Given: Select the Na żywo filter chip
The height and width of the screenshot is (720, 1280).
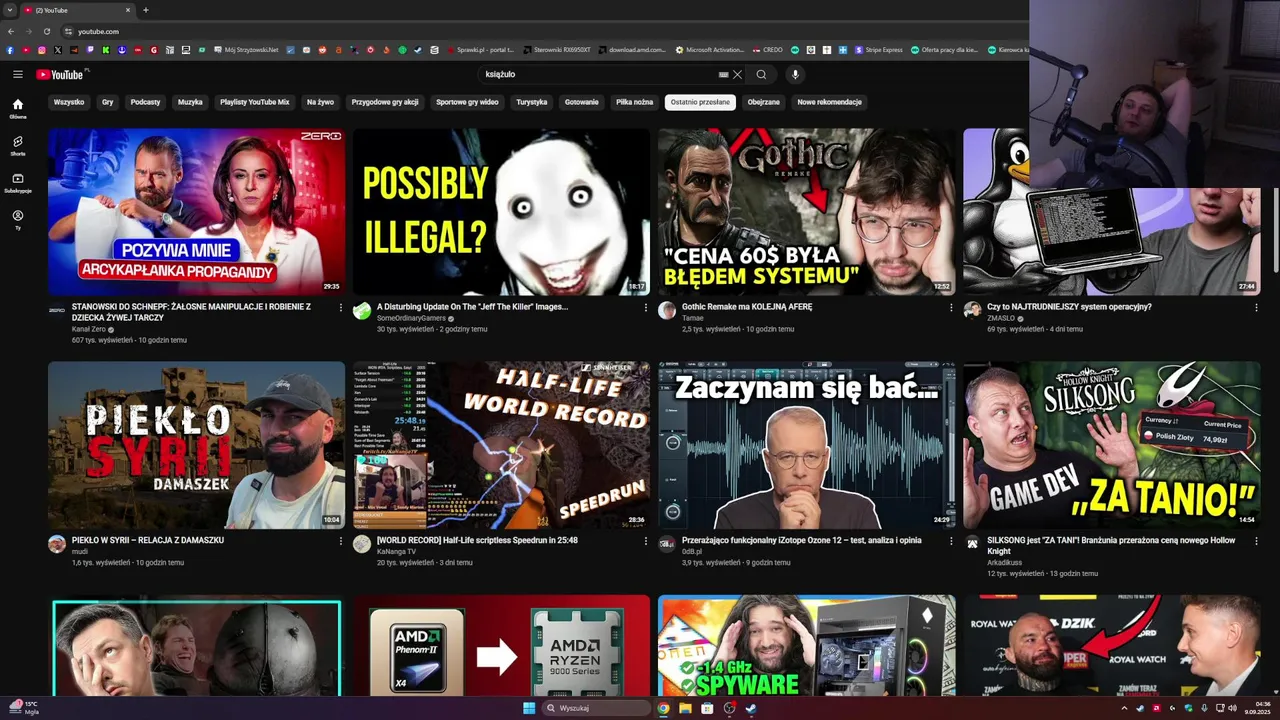Looking at the screenshot, I should pyautogui.click(x=320, y=102).
